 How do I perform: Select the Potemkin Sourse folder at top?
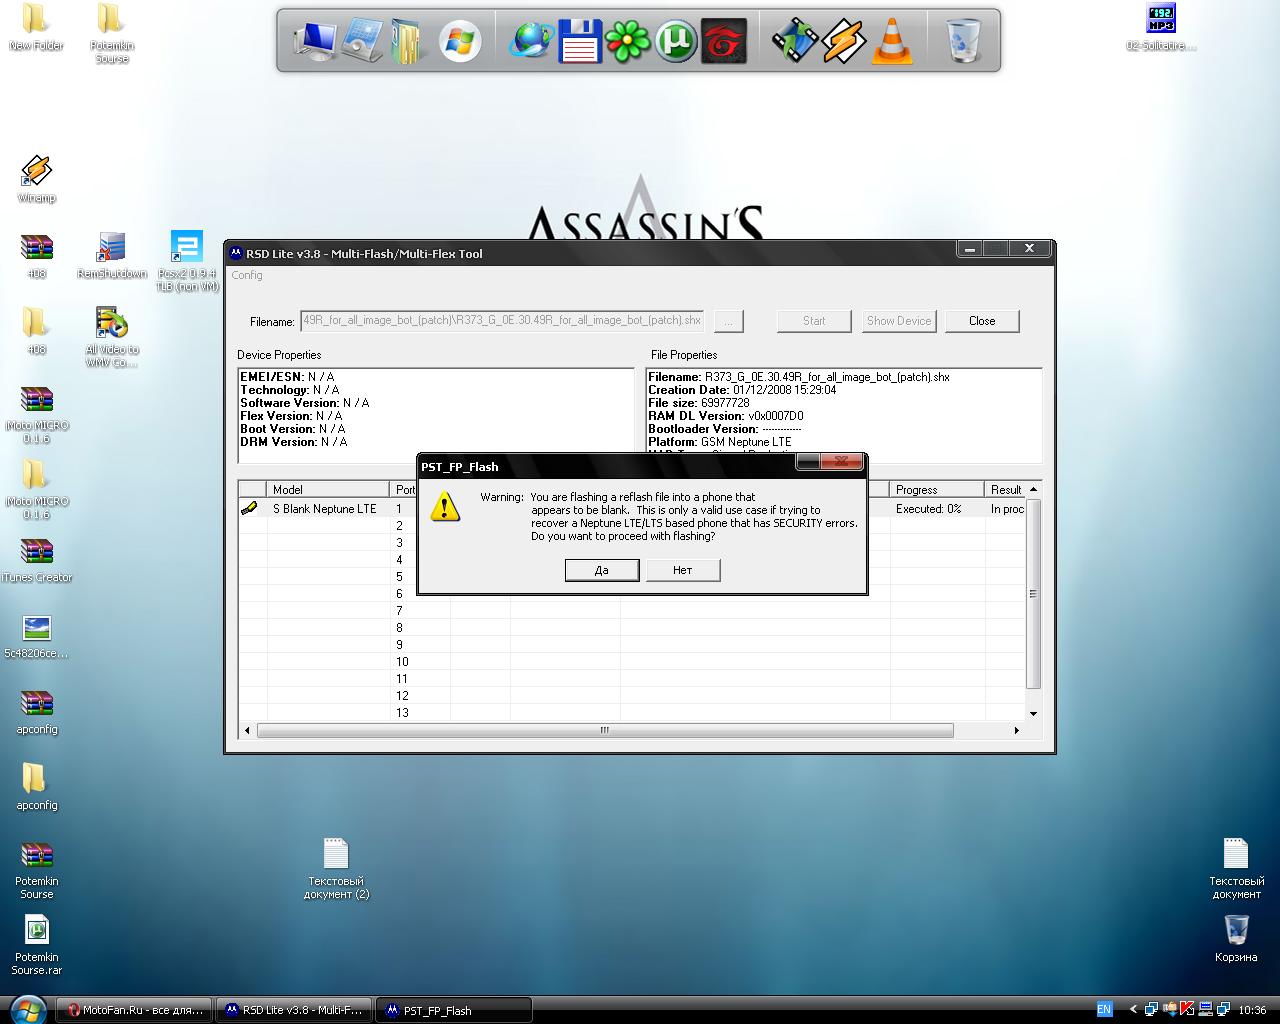click(111, 33)
